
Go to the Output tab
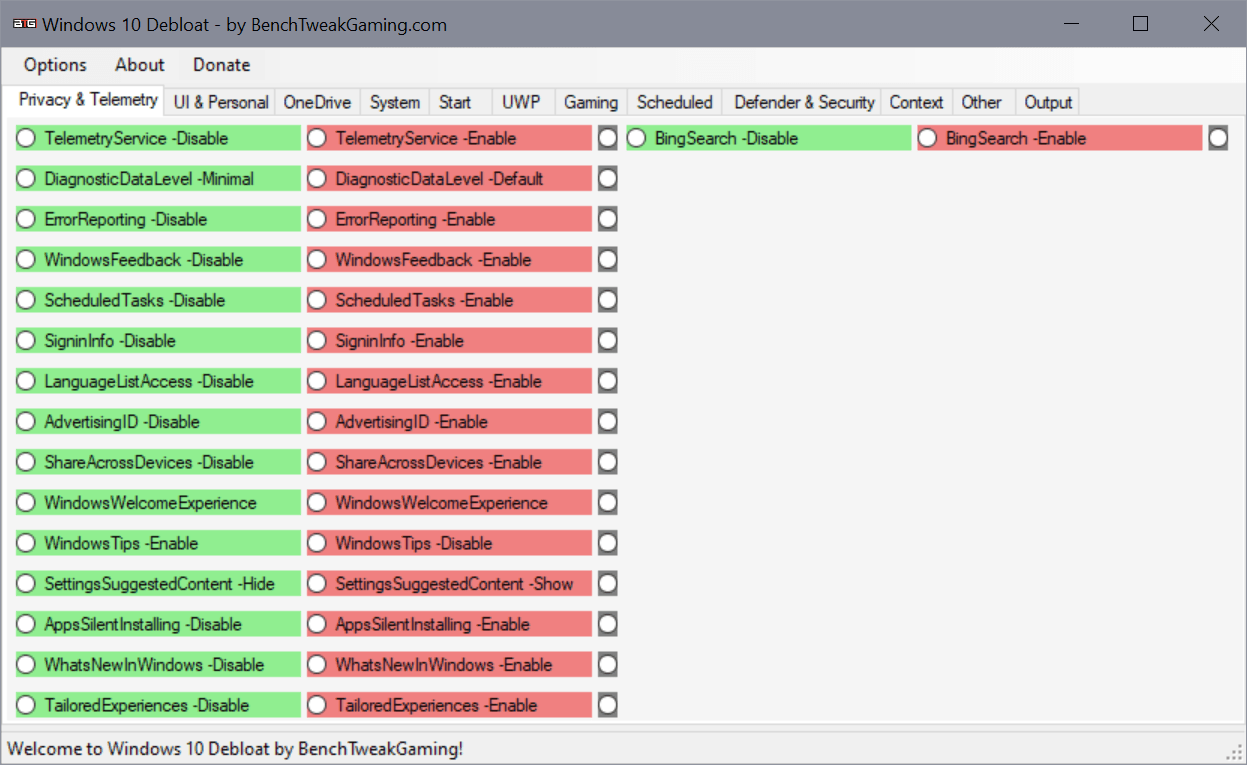1048,102
